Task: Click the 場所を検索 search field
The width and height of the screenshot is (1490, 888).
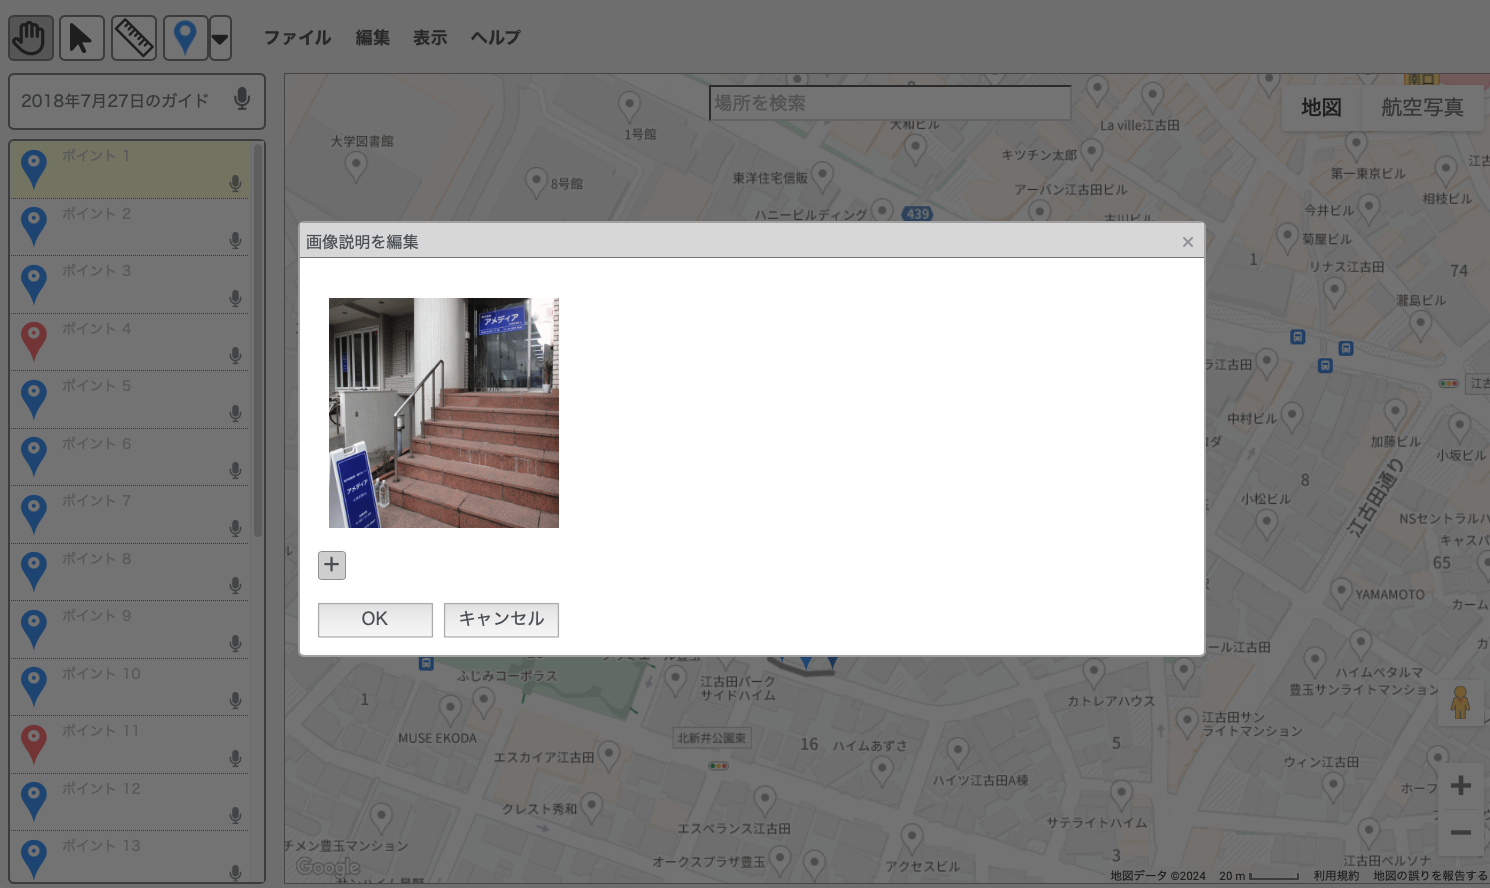Action: pos(889,103)
